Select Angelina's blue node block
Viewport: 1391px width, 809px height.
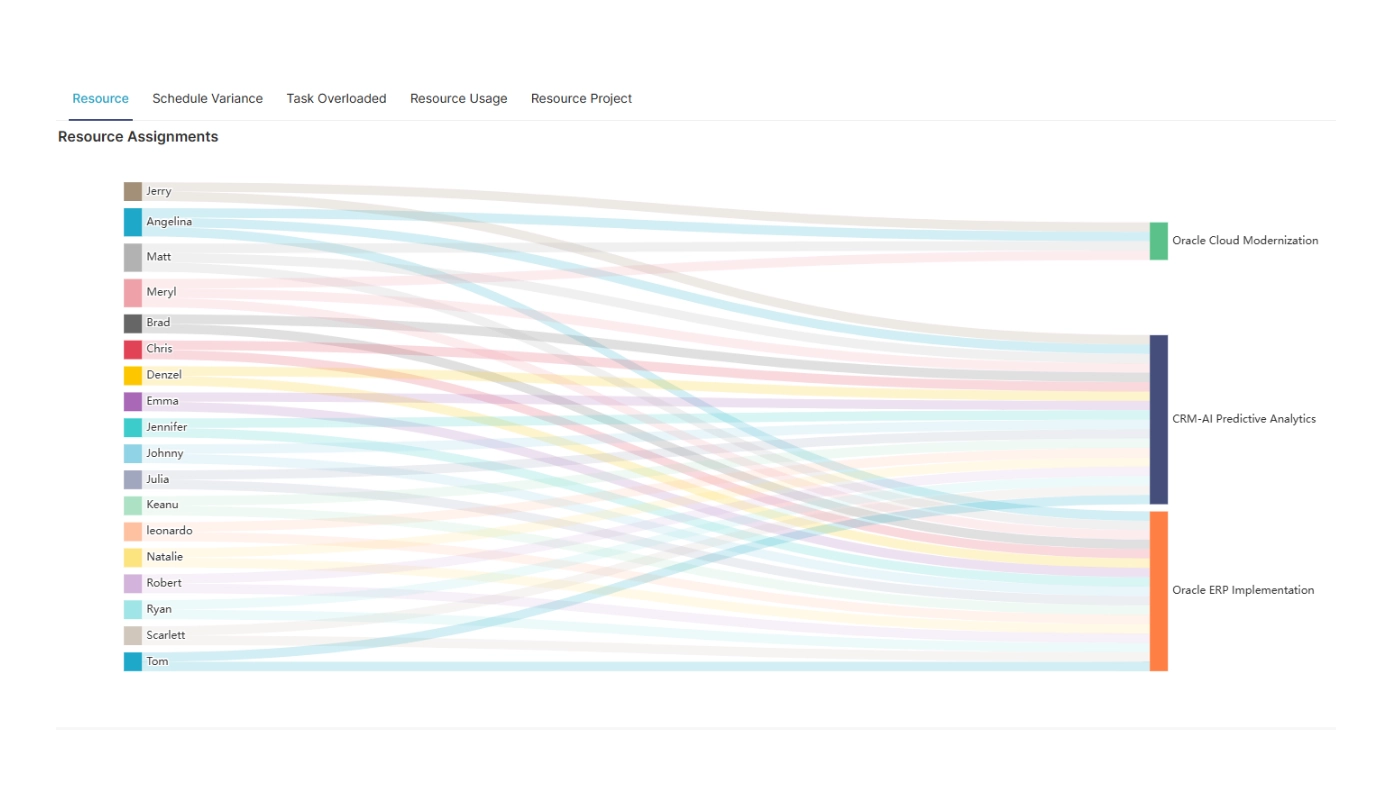pyautogui.click(x=133, y=222)
